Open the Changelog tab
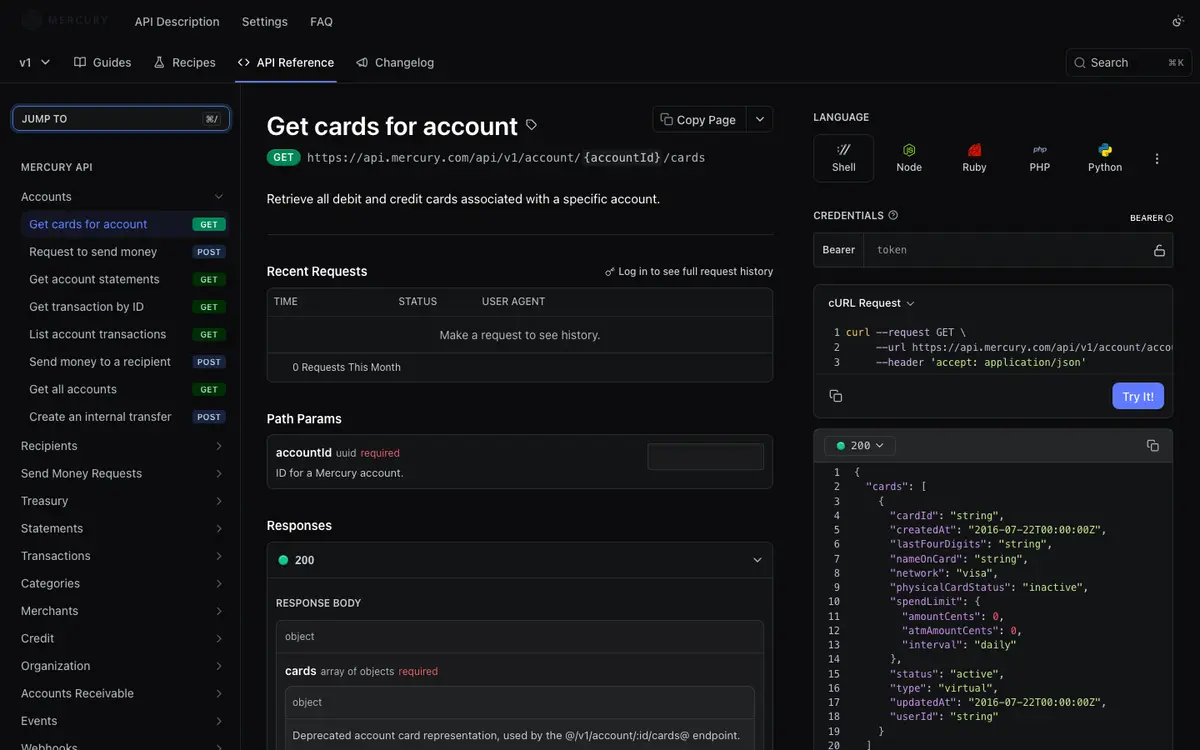The image size is (1200, 750). point(395,62)
